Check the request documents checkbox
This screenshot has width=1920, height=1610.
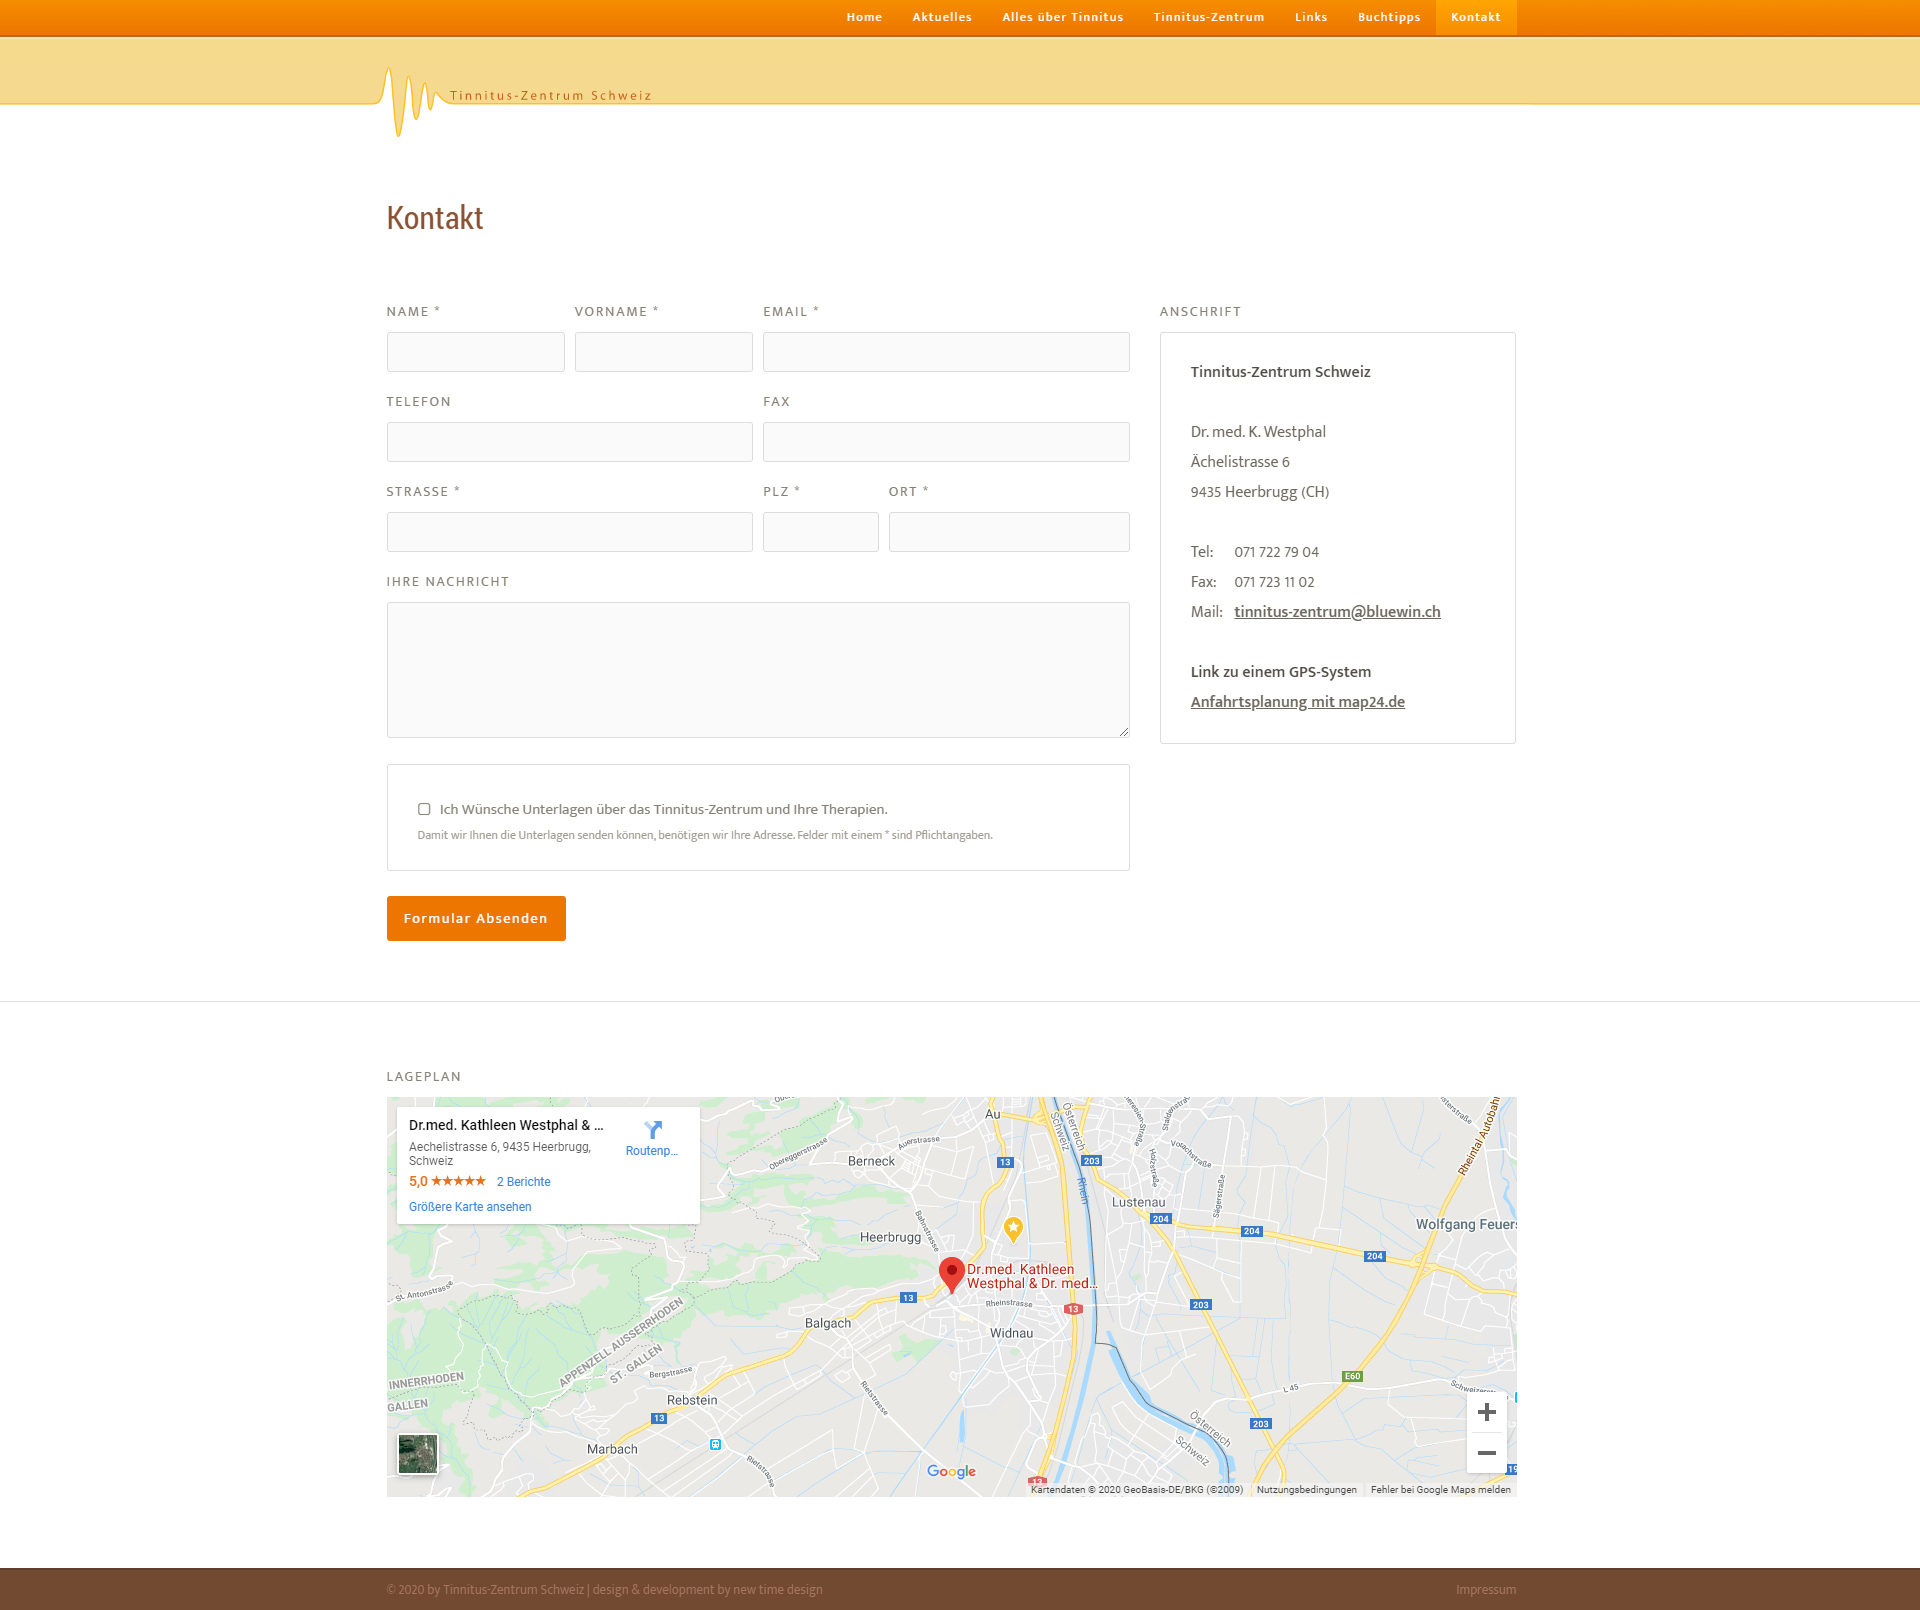pos(424,809)
